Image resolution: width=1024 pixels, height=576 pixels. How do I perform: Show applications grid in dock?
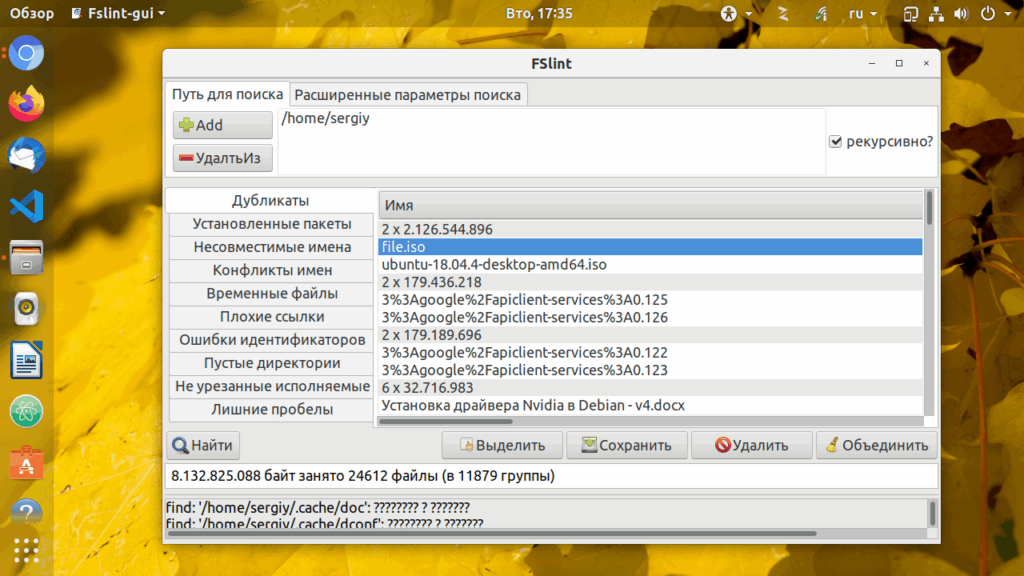coord(26,551)
